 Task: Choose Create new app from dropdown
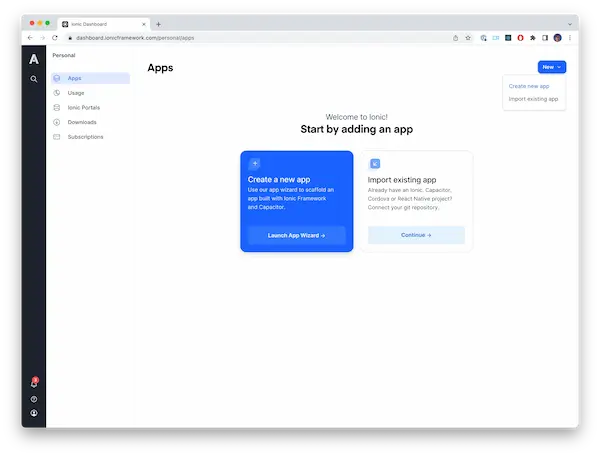point(529,86)
